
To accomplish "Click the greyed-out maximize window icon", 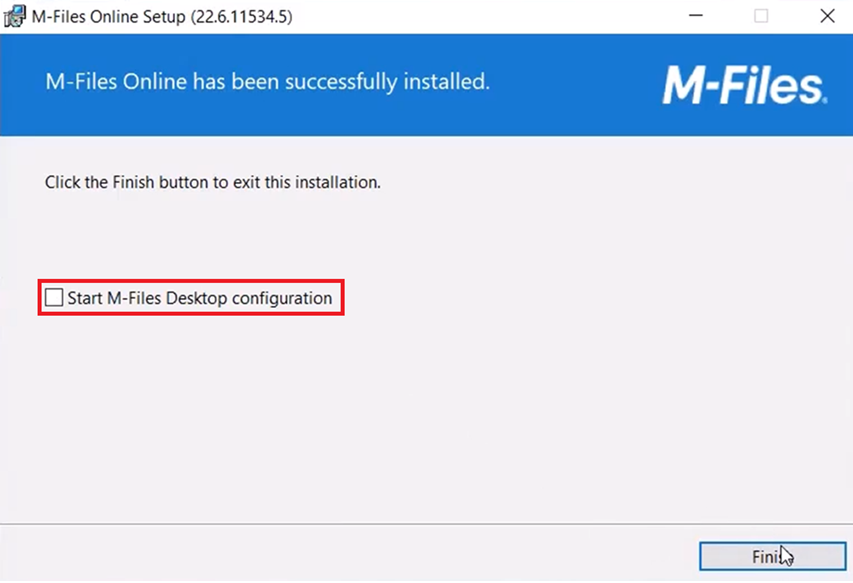I will tap(761, 16).
